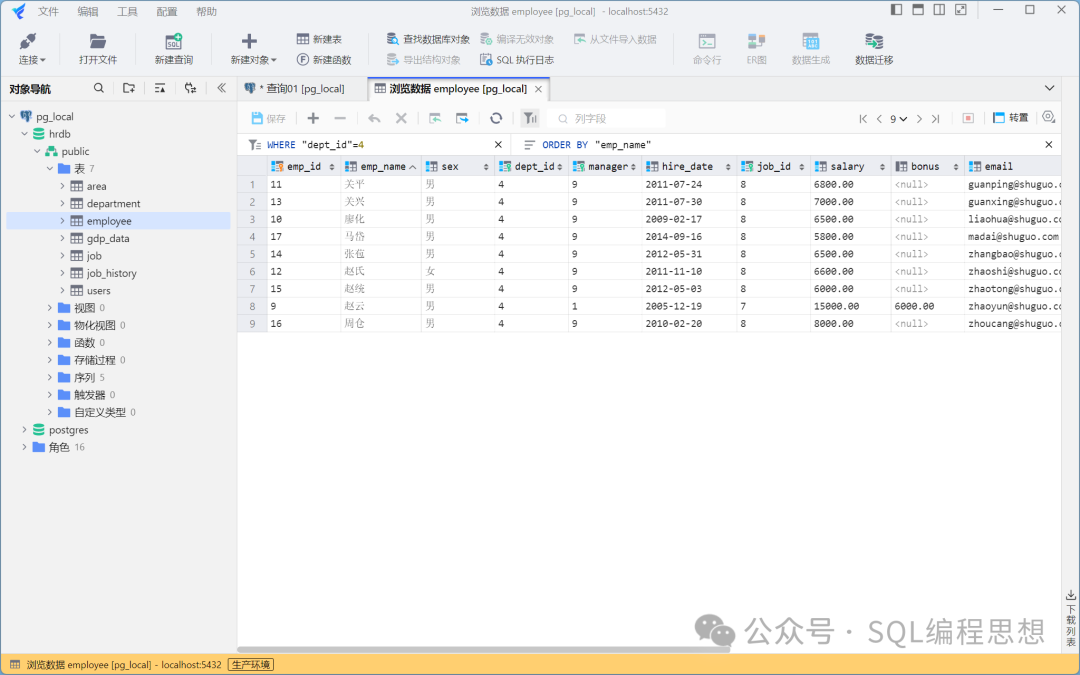Collapse the 表 folder in the tree
This screenshot has height=675, width=1080.
tap(50, 169)
